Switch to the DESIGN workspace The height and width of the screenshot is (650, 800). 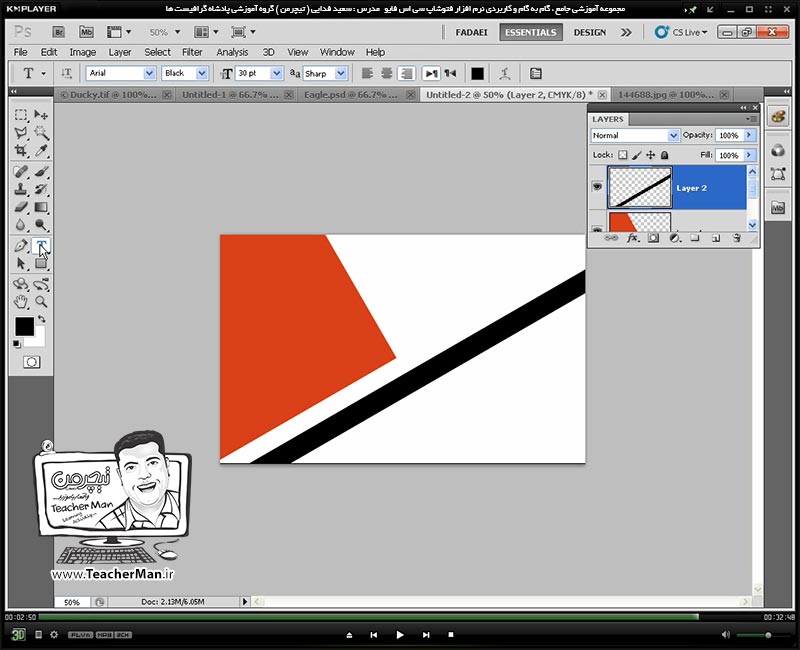590,32
